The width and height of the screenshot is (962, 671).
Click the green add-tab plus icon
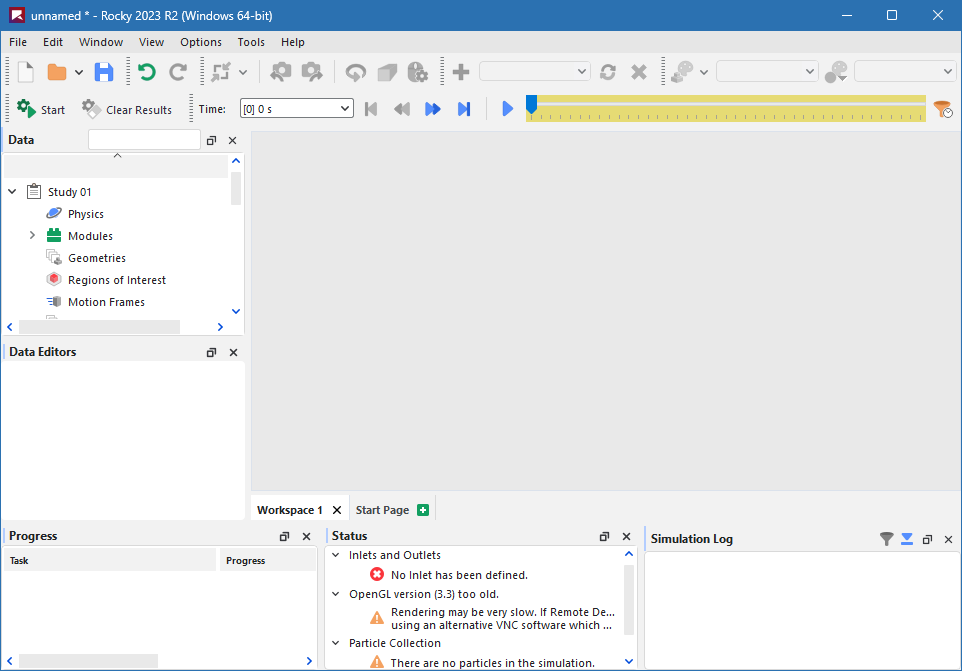pyautogui.click(x=423, y=510)
